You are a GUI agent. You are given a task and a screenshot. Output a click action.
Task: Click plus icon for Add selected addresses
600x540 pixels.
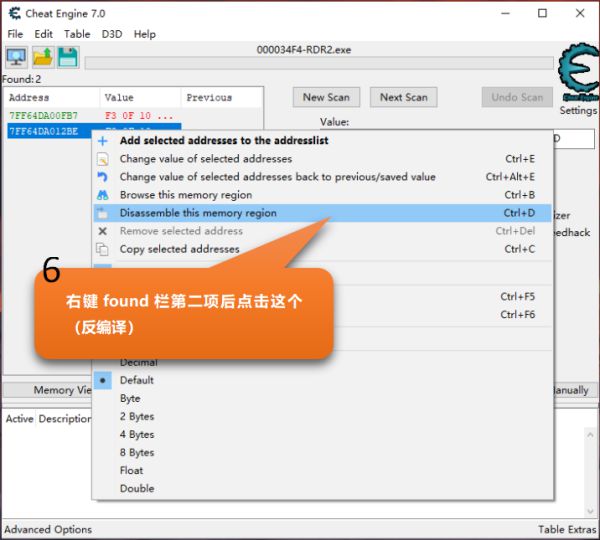coord(102,141)
